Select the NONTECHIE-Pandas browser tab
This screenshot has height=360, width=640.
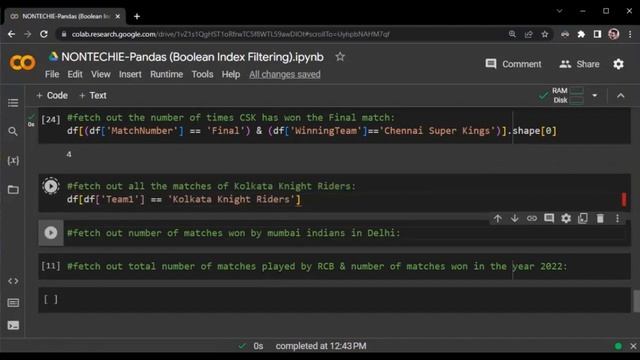[x=65, y=16]
